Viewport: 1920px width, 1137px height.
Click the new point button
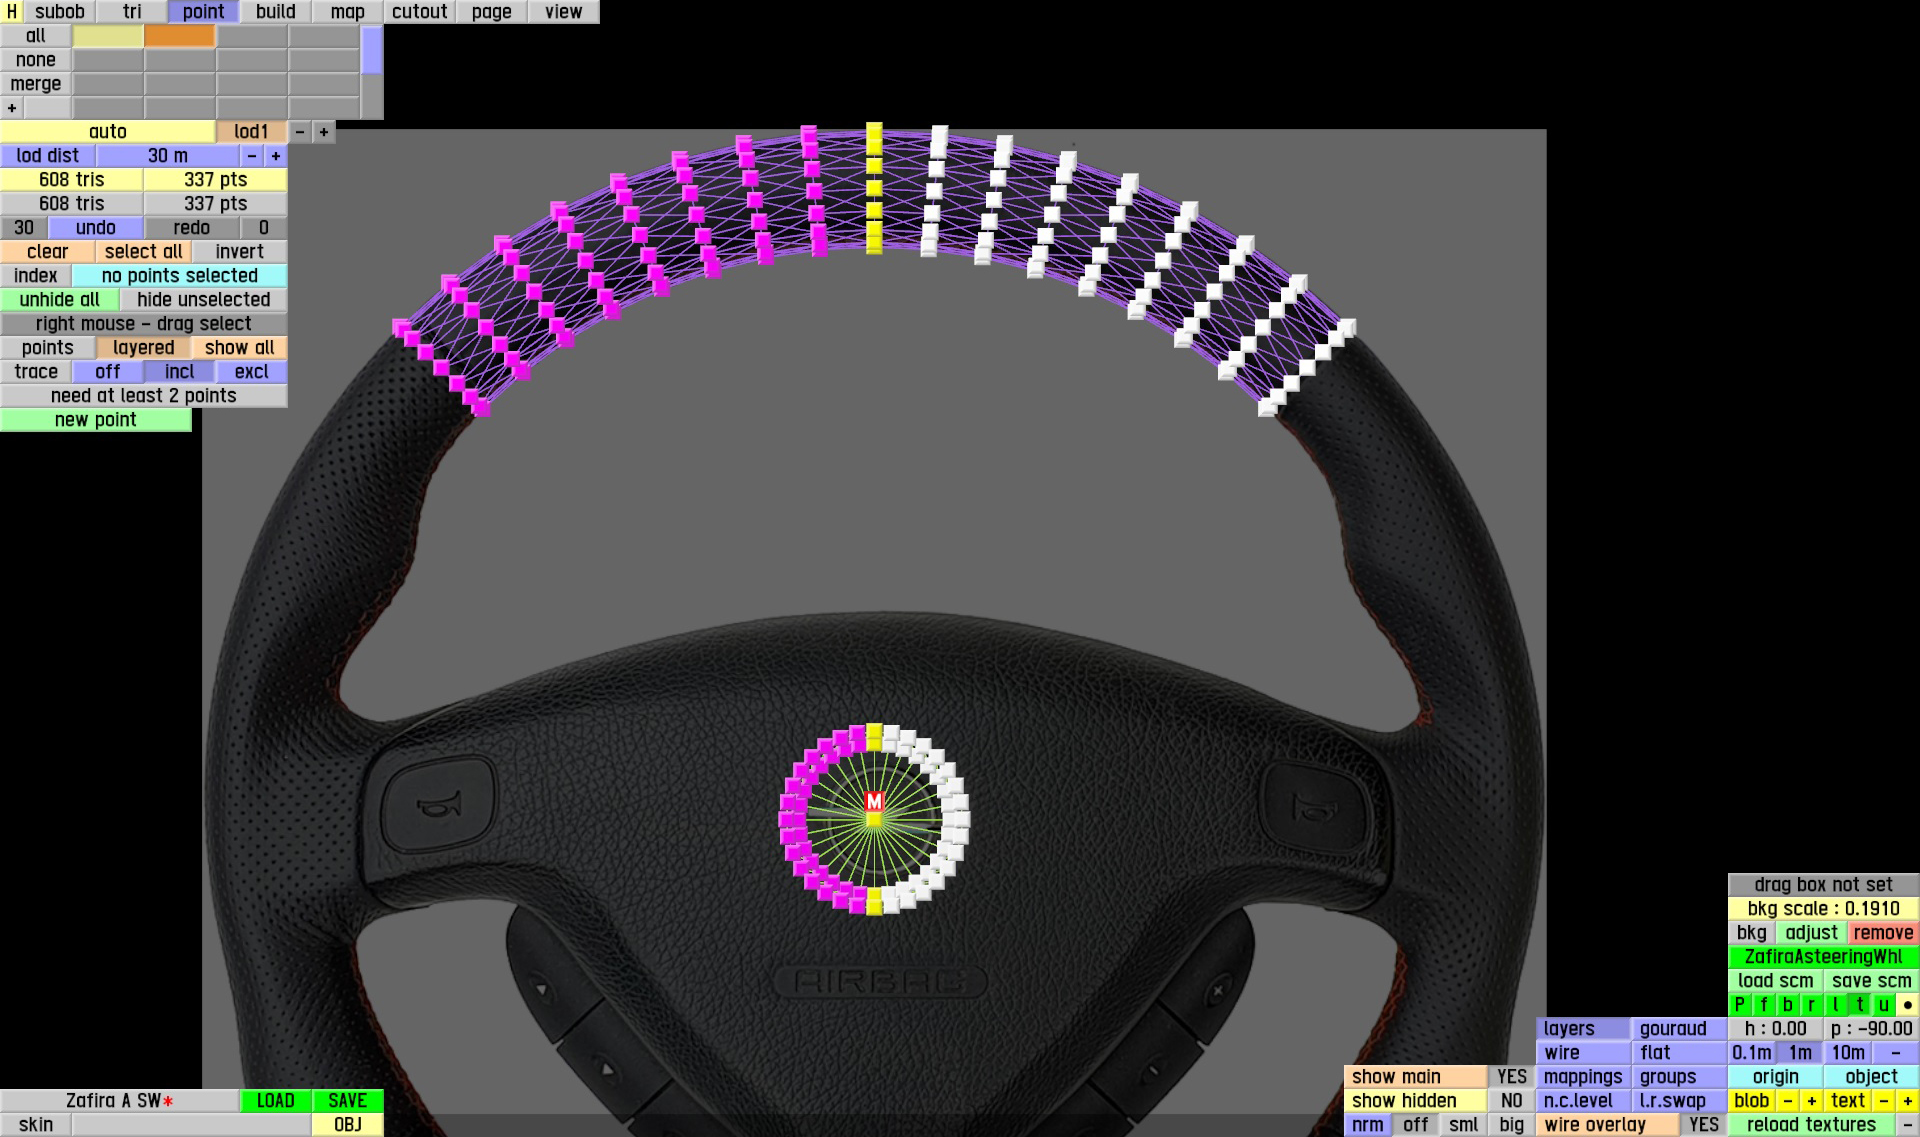pyautogui.click(x=95, y=420)
